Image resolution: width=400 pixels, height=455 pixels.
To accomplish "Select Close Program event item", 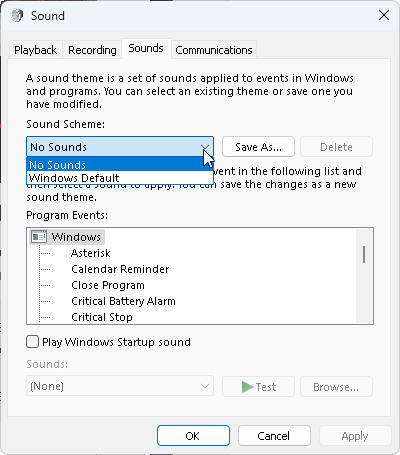I will pos(108,285).
